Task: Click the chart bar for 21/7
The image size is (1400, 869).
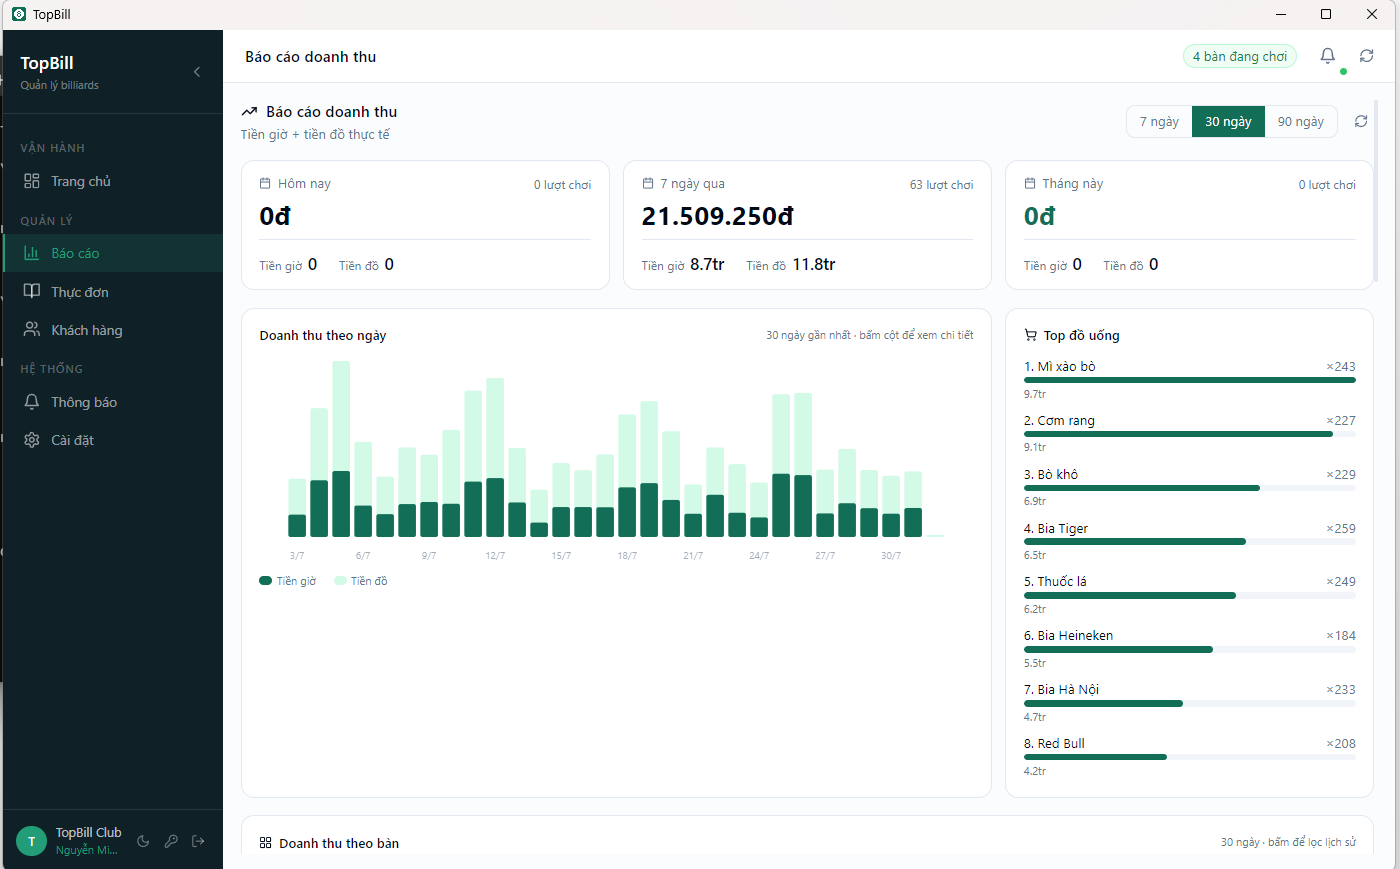Action: pos(693,511)
